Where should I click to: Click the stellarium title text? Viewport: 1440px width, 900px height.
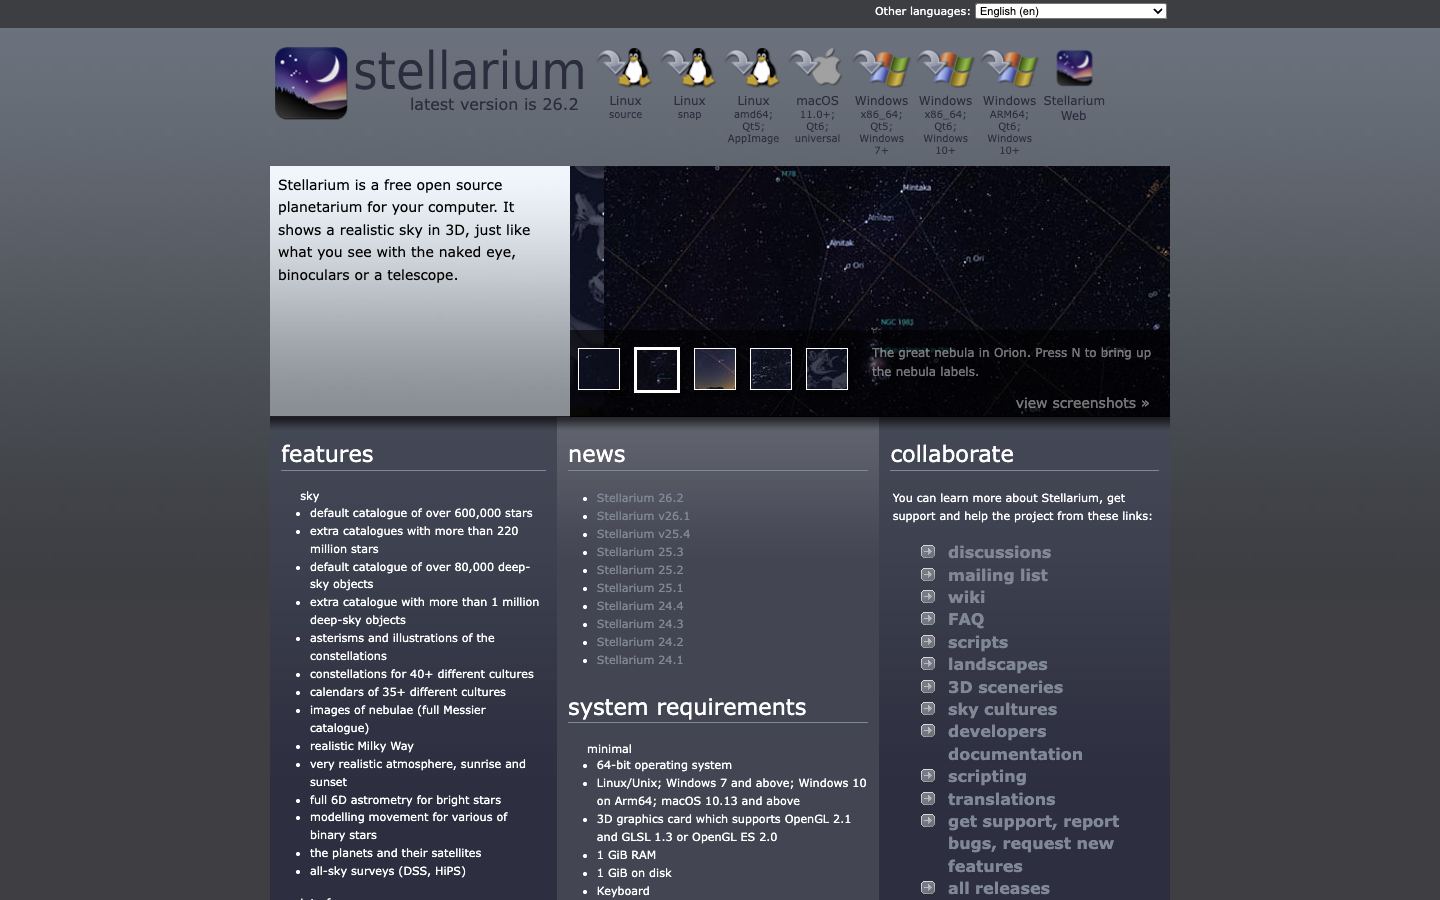(469, 70)
